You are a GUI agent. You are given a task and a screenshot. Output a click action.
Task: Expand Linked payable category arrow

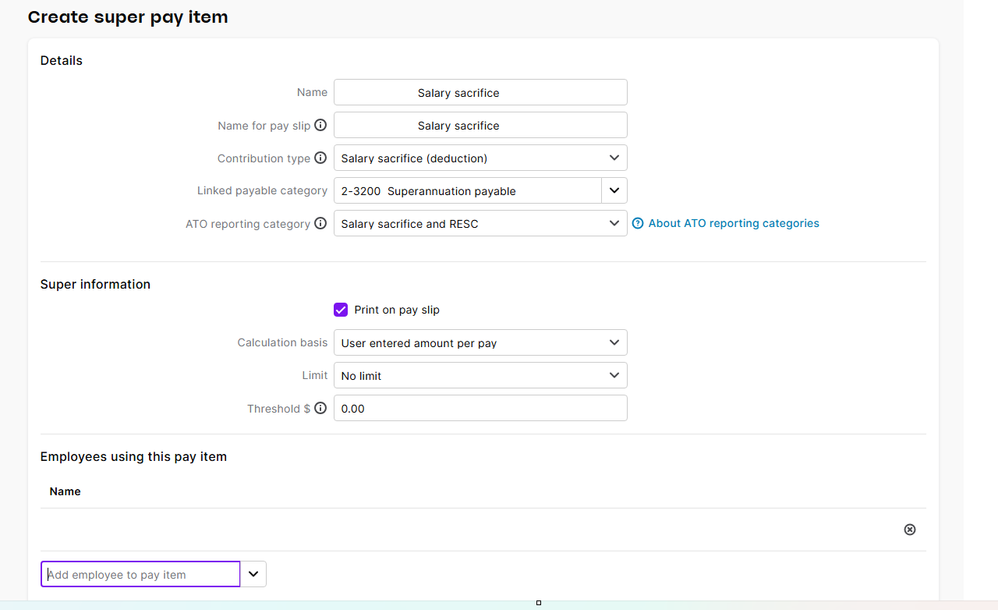click(614, 190)
